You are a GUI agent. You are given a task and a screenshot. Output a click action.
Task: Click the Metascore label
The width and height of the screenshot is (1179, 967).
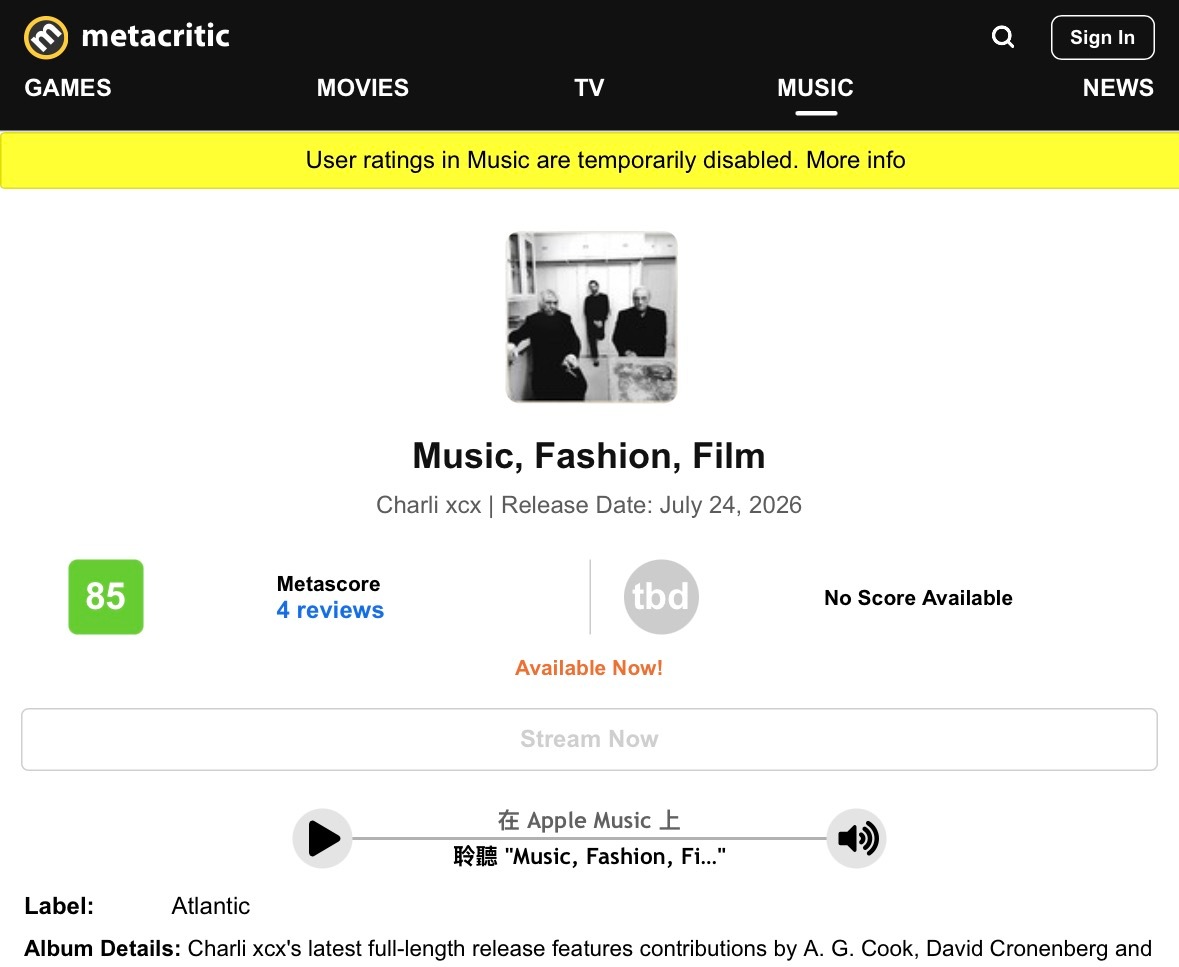[329, 584]
